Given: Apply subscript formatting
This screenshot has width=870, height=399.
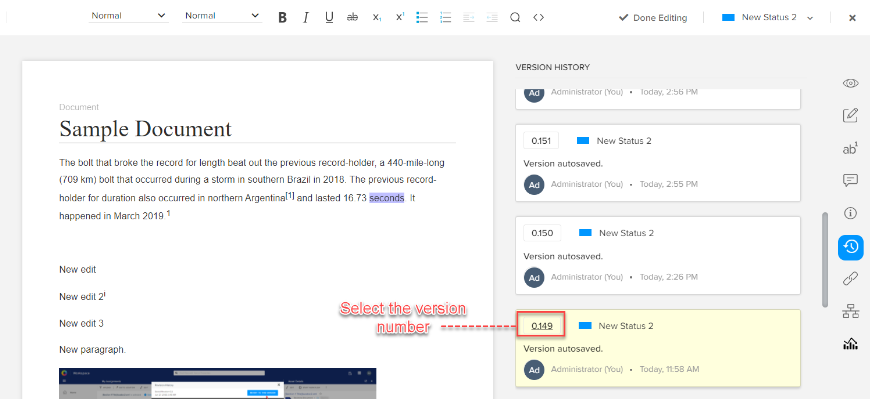Looking at the screenshot, I should 377,18.
